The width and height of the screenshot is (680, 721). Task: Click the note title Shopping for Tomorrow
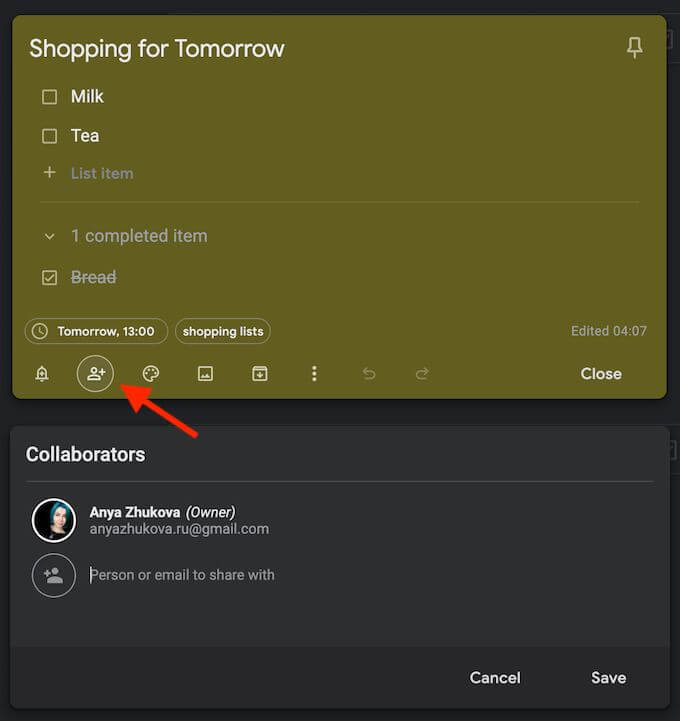(157, 49)
